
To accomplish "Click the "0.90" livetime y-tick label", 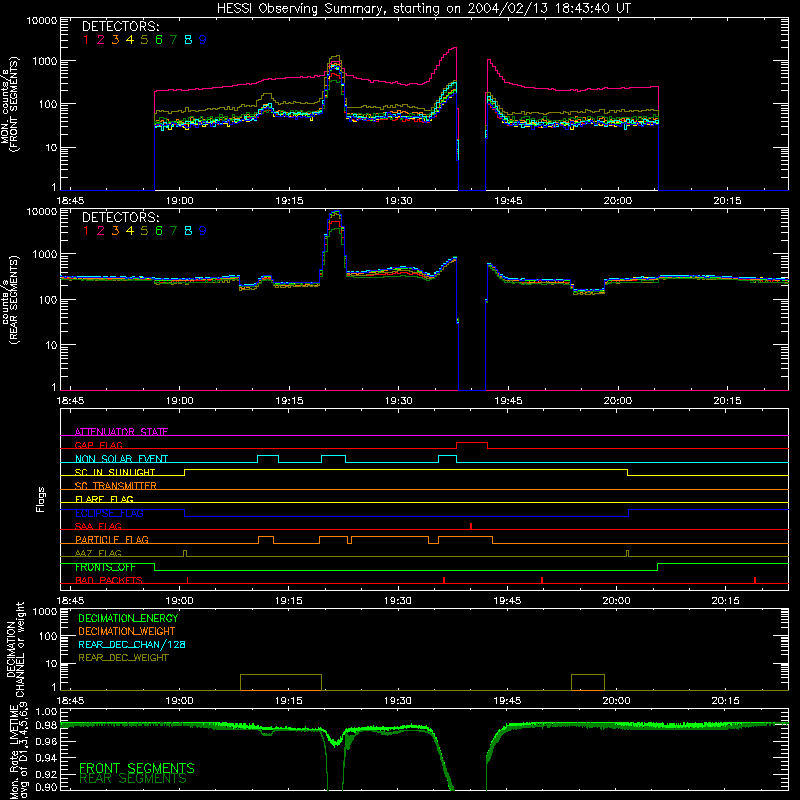I will point(46,787).
